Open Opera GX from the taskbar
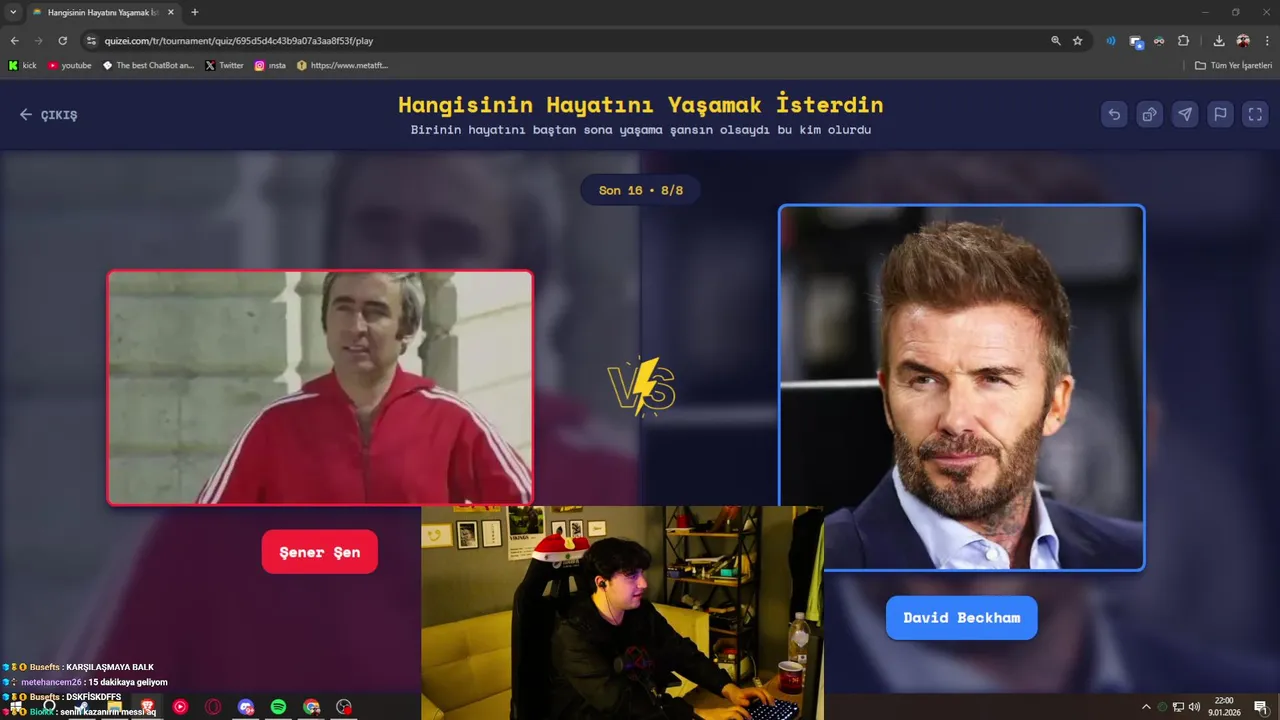 tap(213, 707)
